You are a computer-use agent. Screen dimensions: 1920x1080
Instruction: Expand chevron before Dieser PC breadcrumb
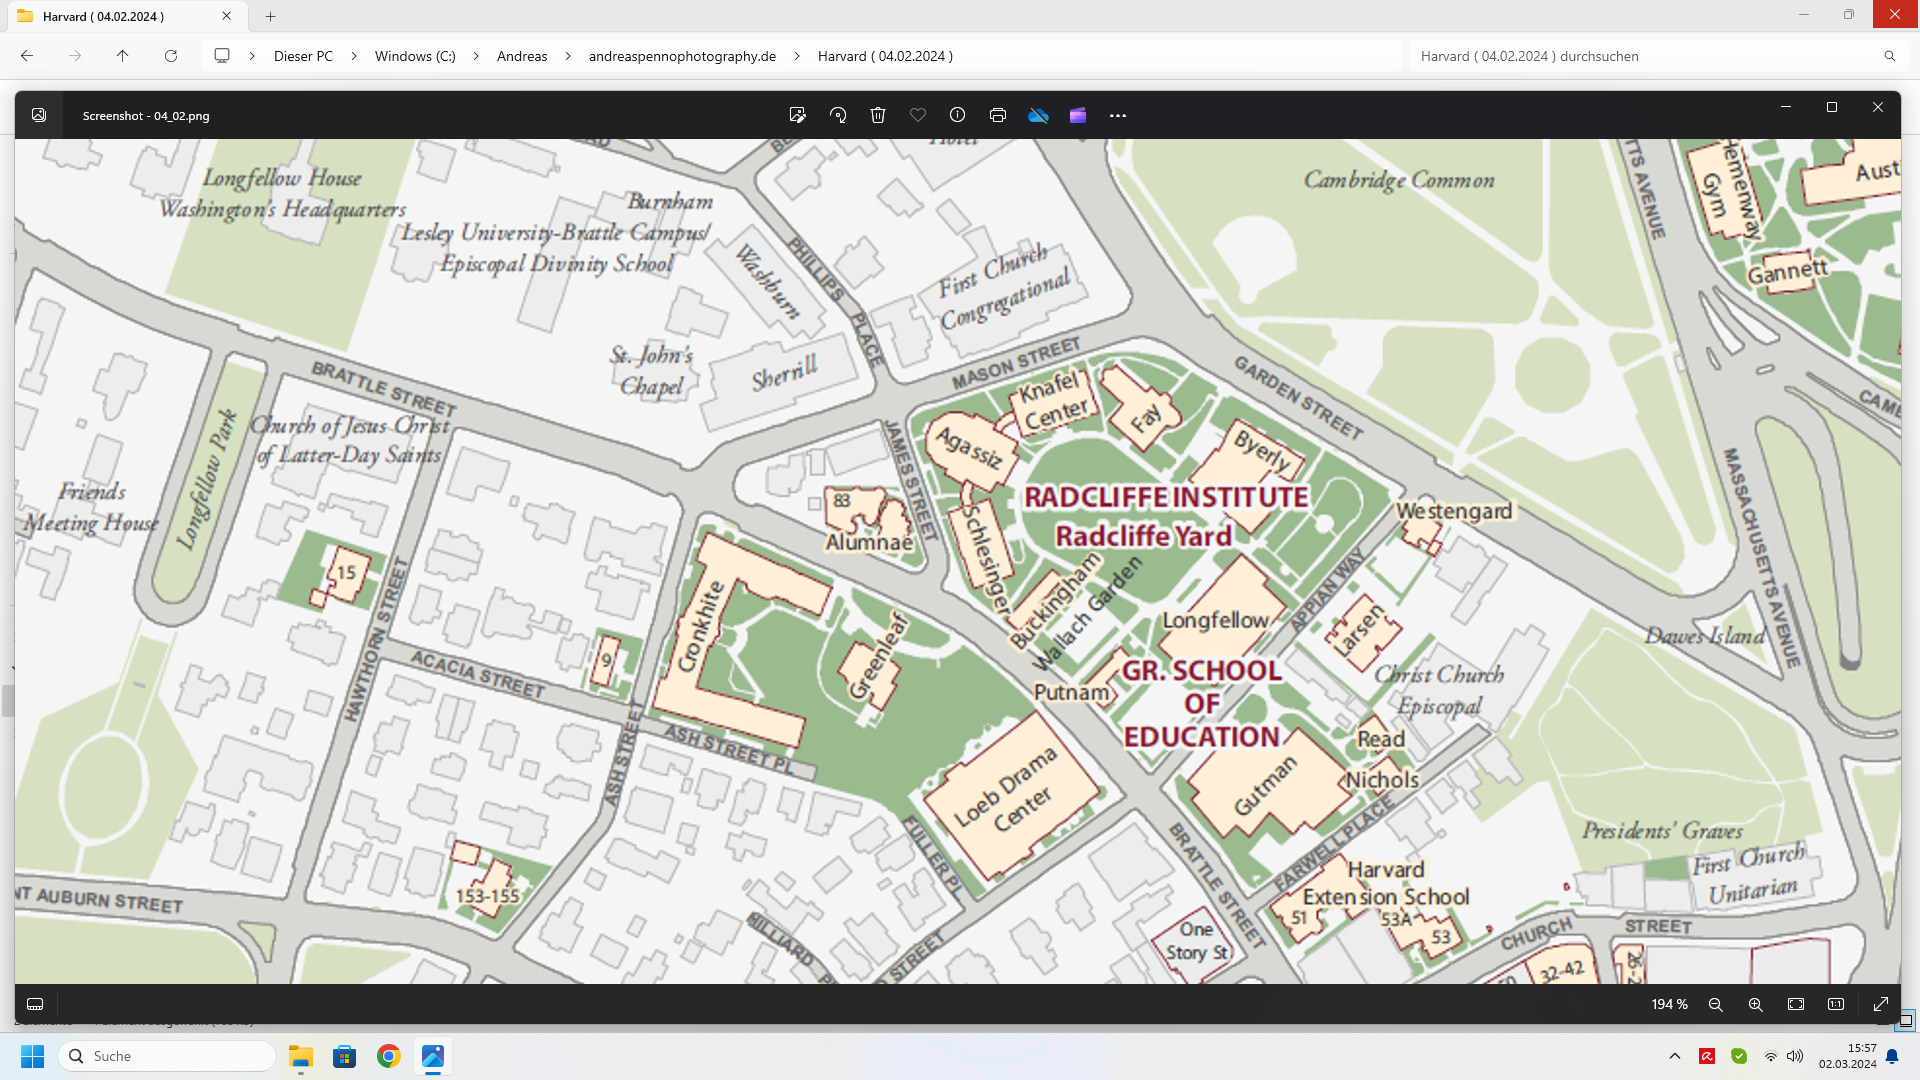(252, 56)
